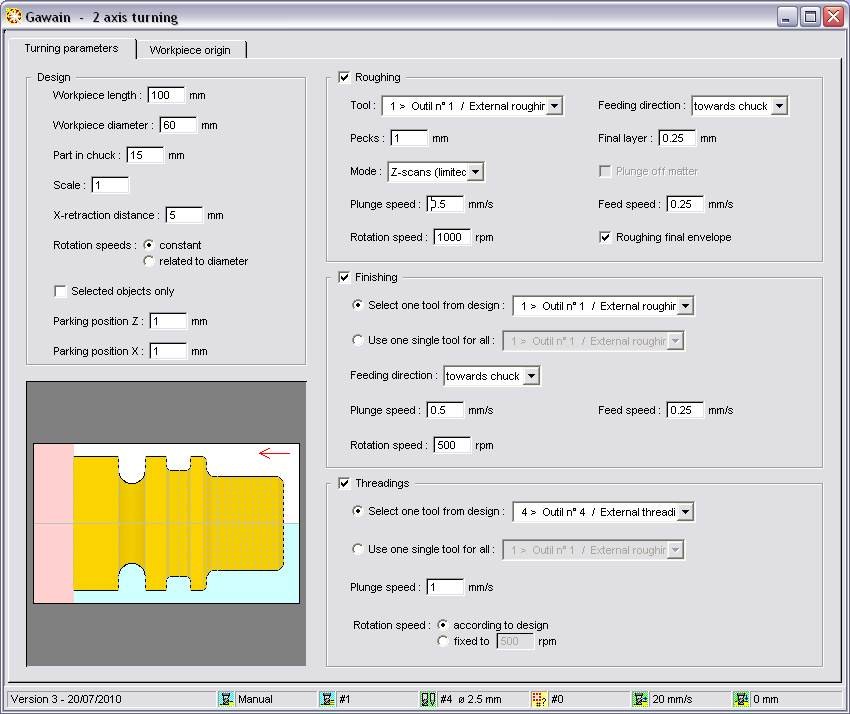Open the Roughing Tool dropdown
The width and height of the screenshot is (850, 714).
point(555,106)
